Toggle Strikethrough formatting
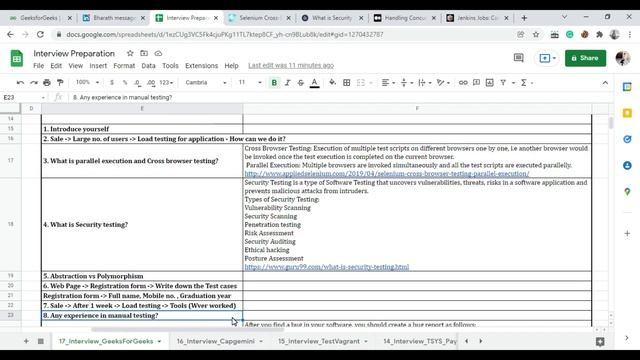The image size is (640, 360). 301,83
